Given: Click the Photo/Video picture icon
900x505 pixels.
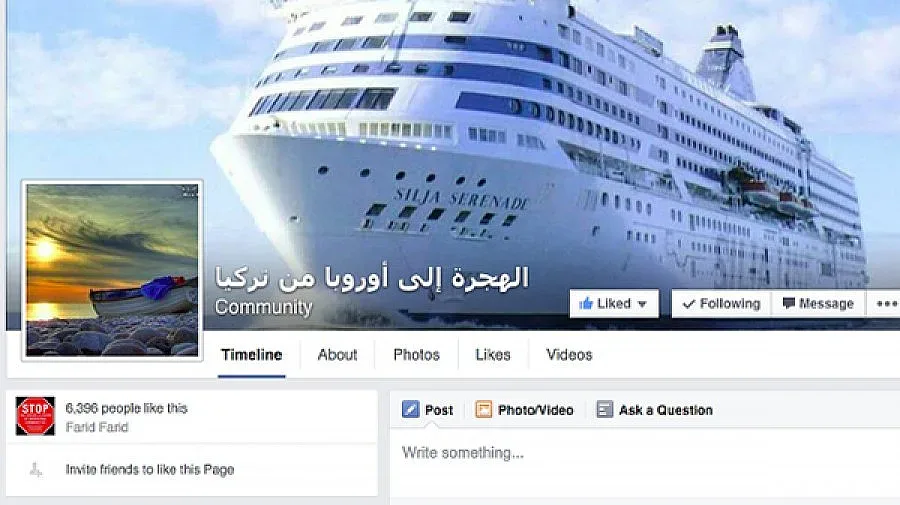Looking at the screenshot, I should (x=483, y=409).
